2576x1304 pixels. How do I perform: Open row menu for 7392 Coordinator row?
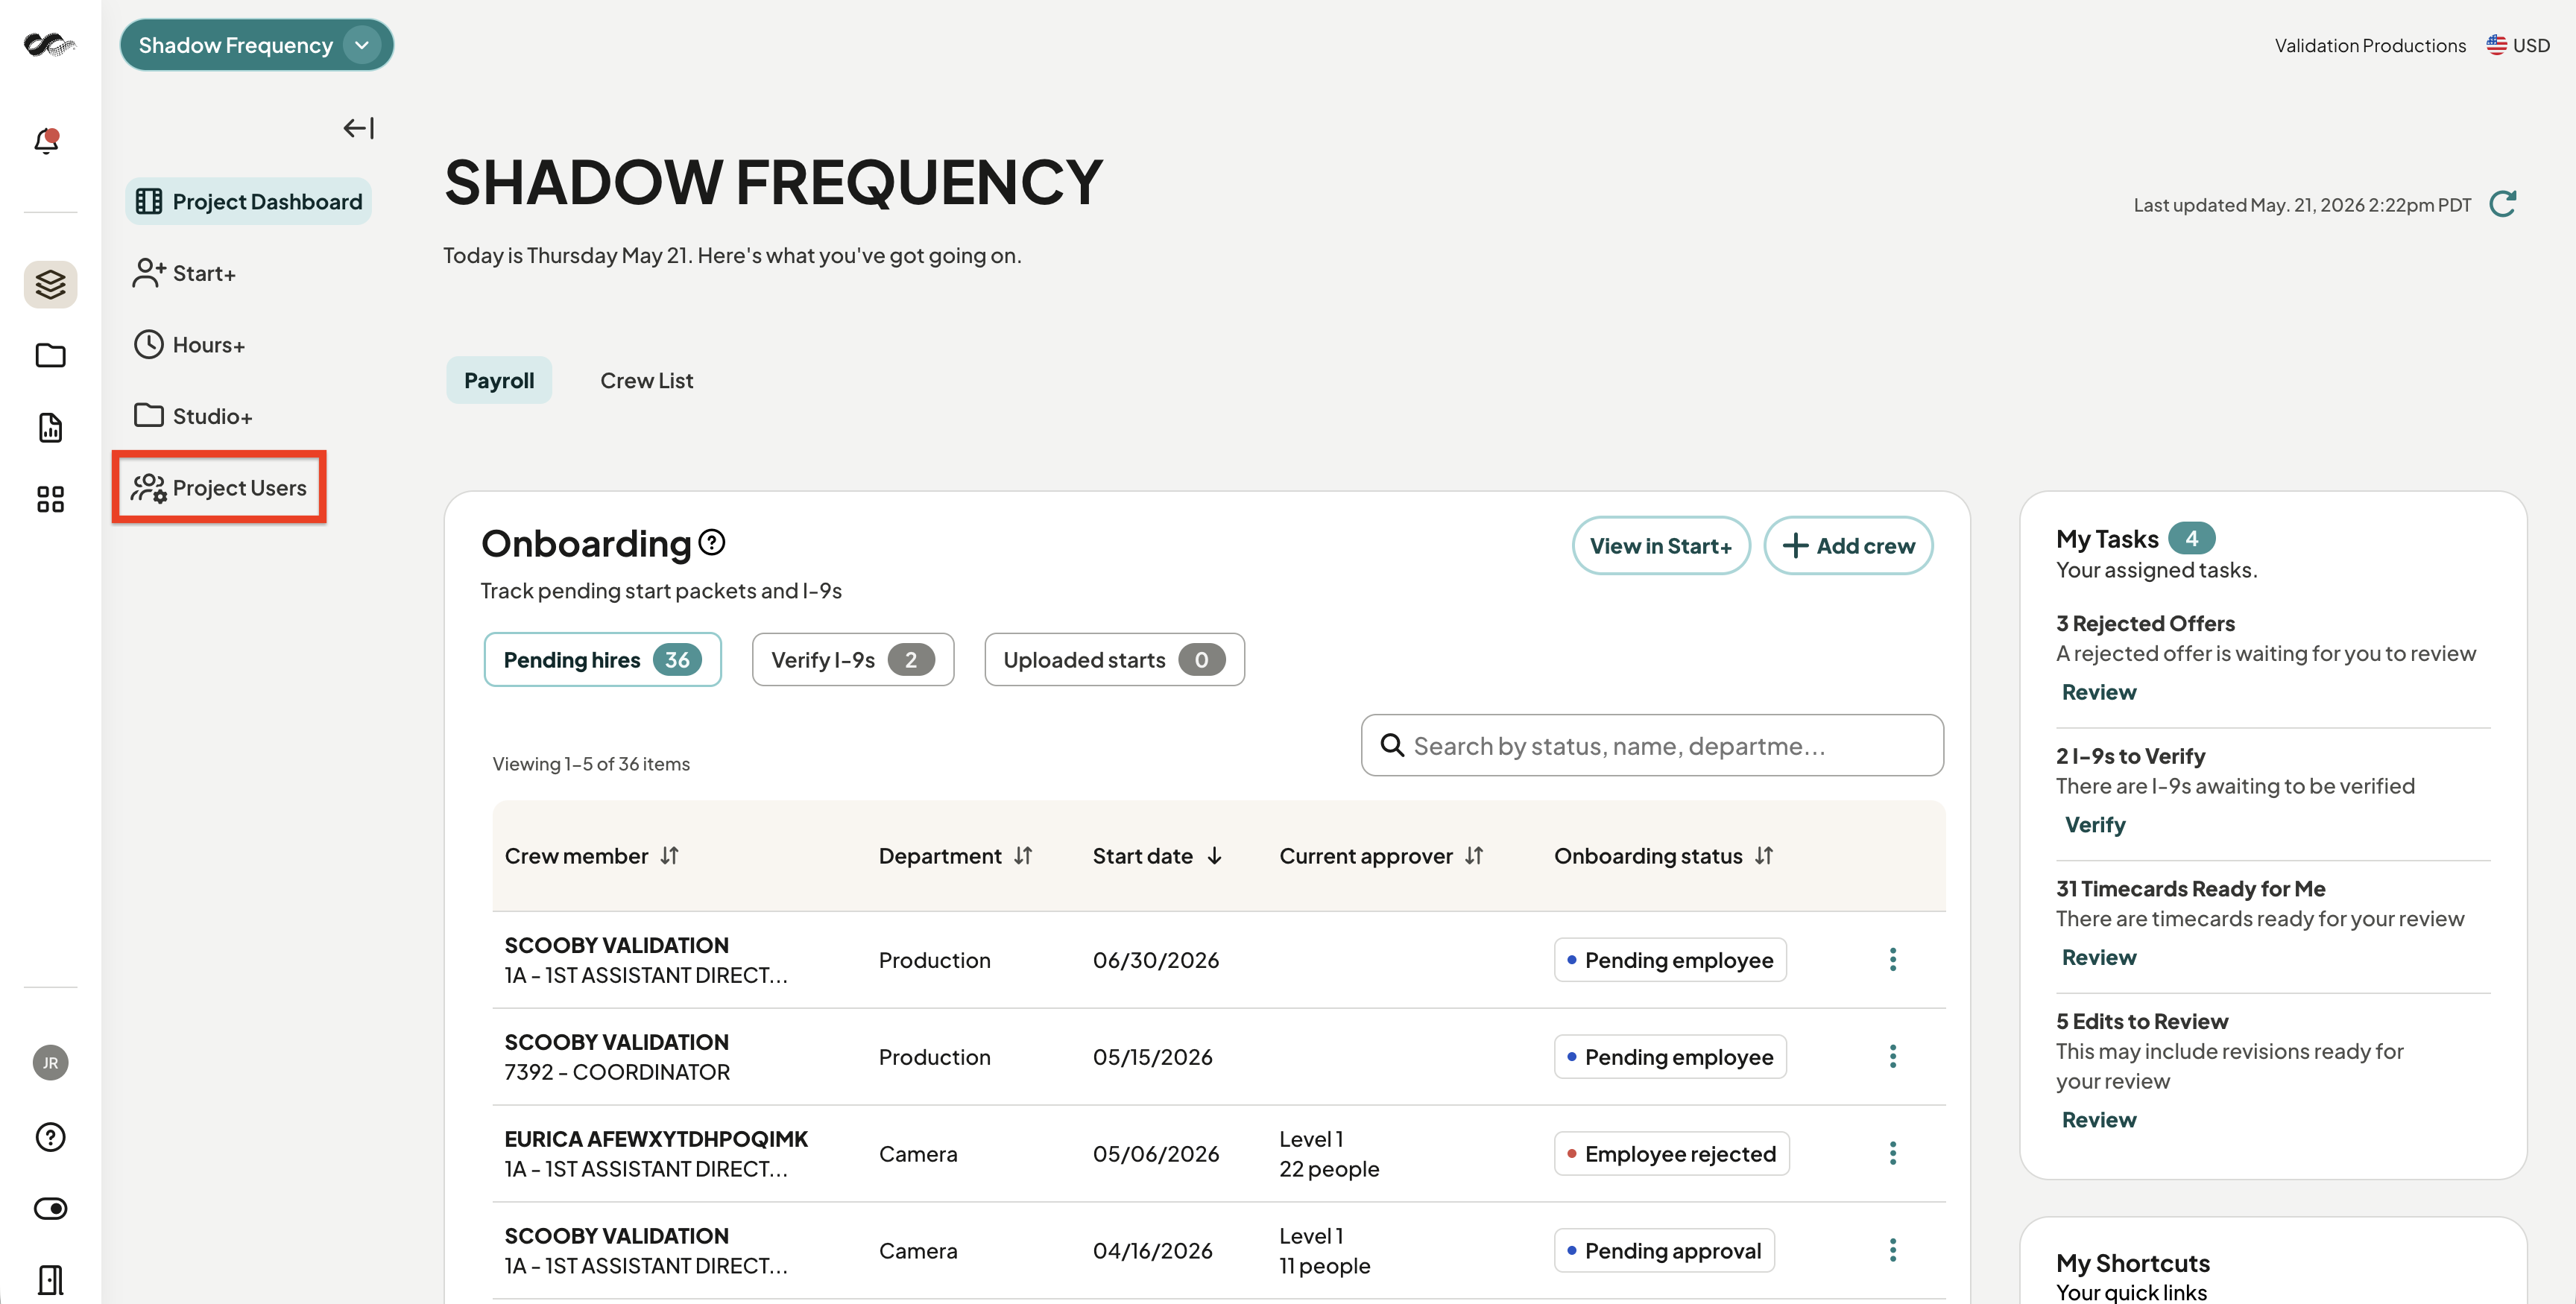[x=1893, y=1057]
